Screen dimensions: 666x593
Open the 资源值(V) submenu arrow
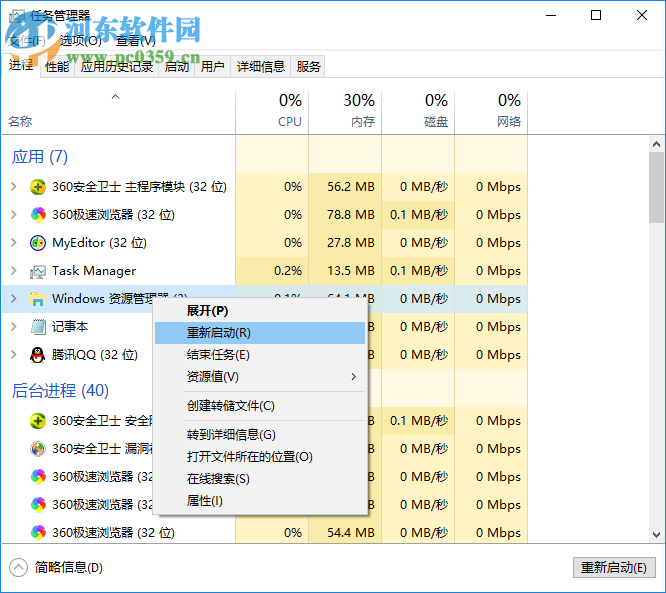coord(353,377)
